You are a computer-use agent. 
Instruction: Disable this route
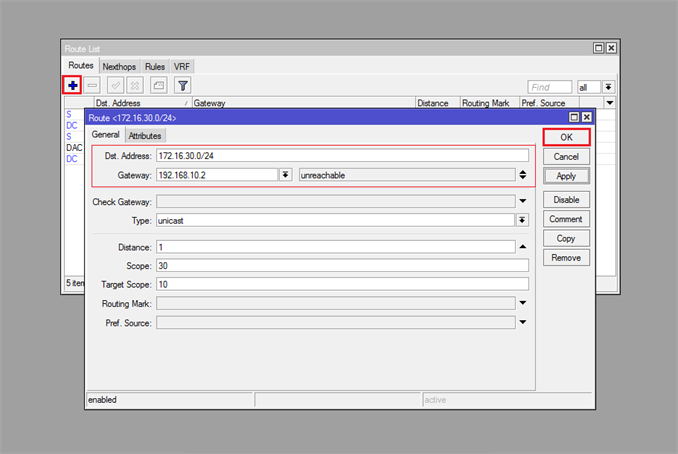566,200
